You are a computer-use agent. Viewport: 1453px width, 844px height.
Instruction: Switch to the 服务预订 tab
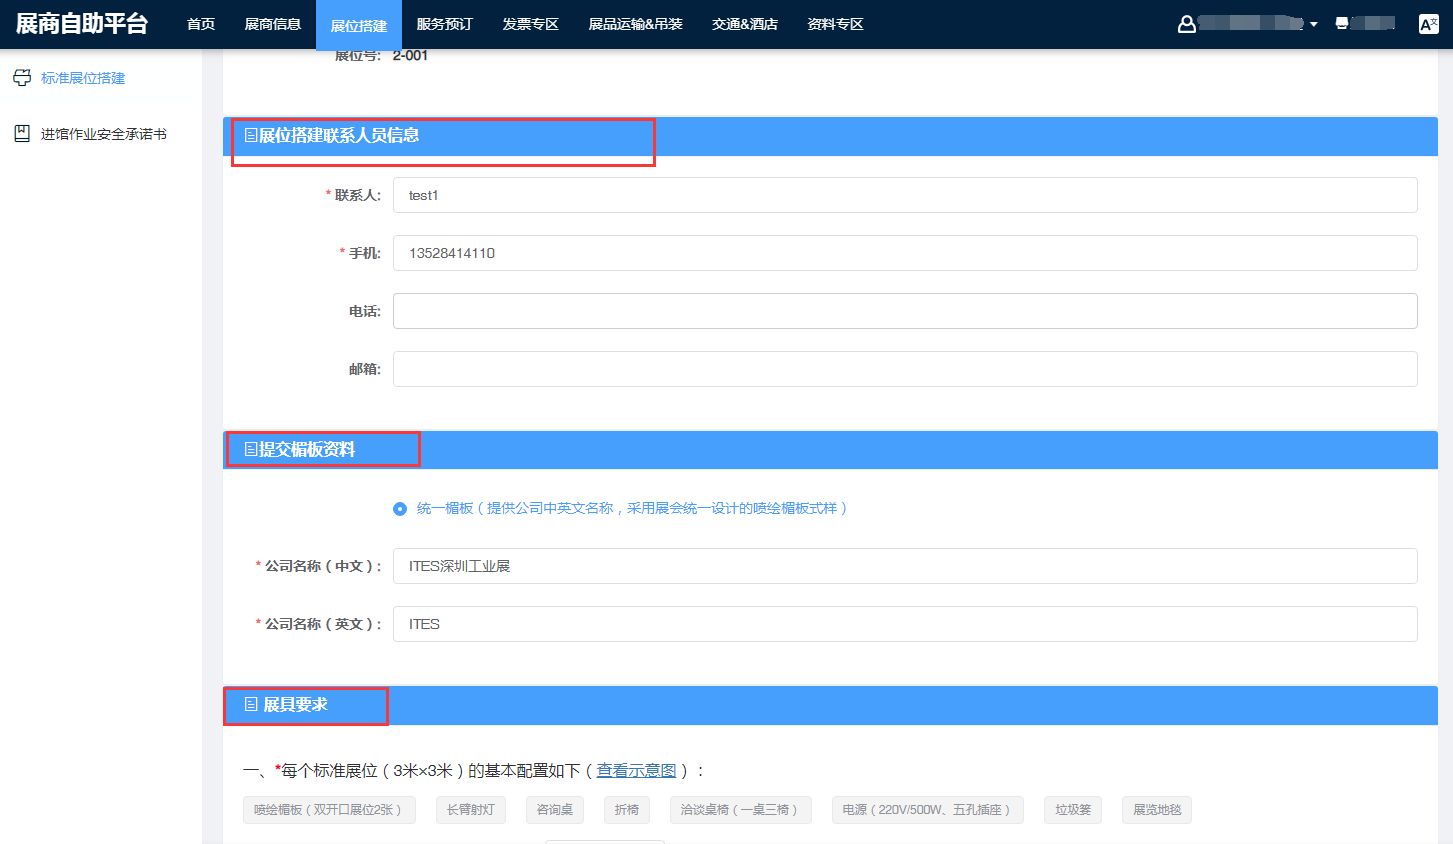[x=444, y=24]
